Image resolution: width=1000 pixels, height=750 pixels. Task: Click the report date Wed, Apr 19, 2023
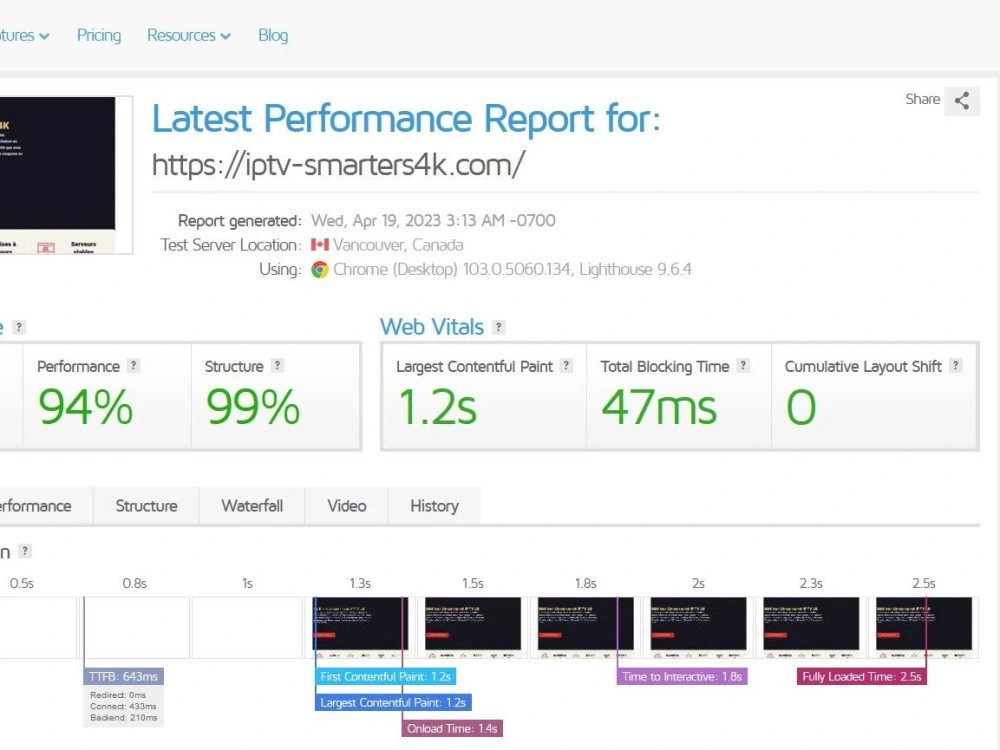tap(374, 221)
